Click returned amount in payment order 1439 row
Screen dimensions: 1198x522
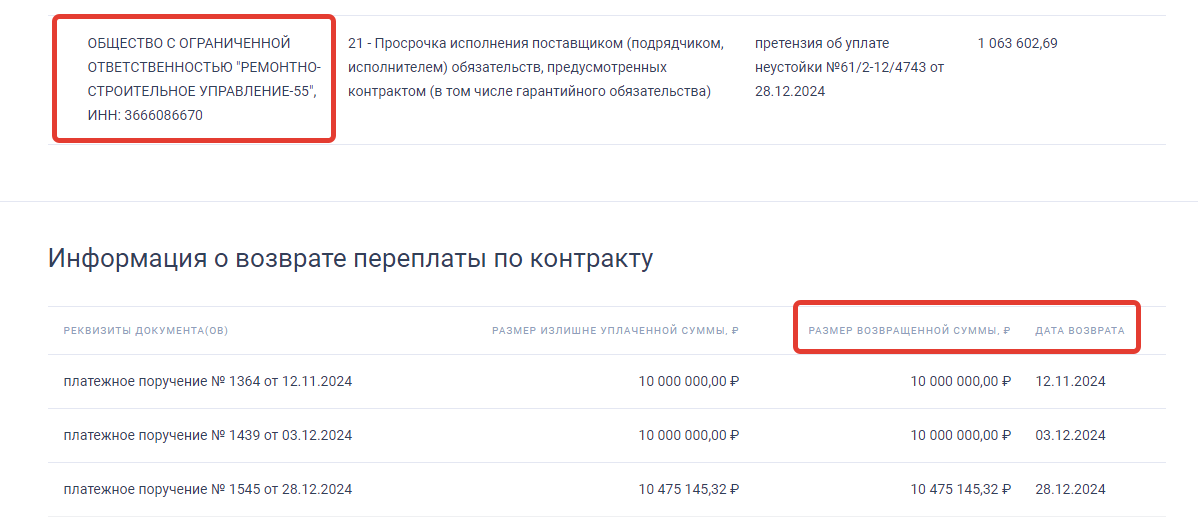[x=960, y=436]
